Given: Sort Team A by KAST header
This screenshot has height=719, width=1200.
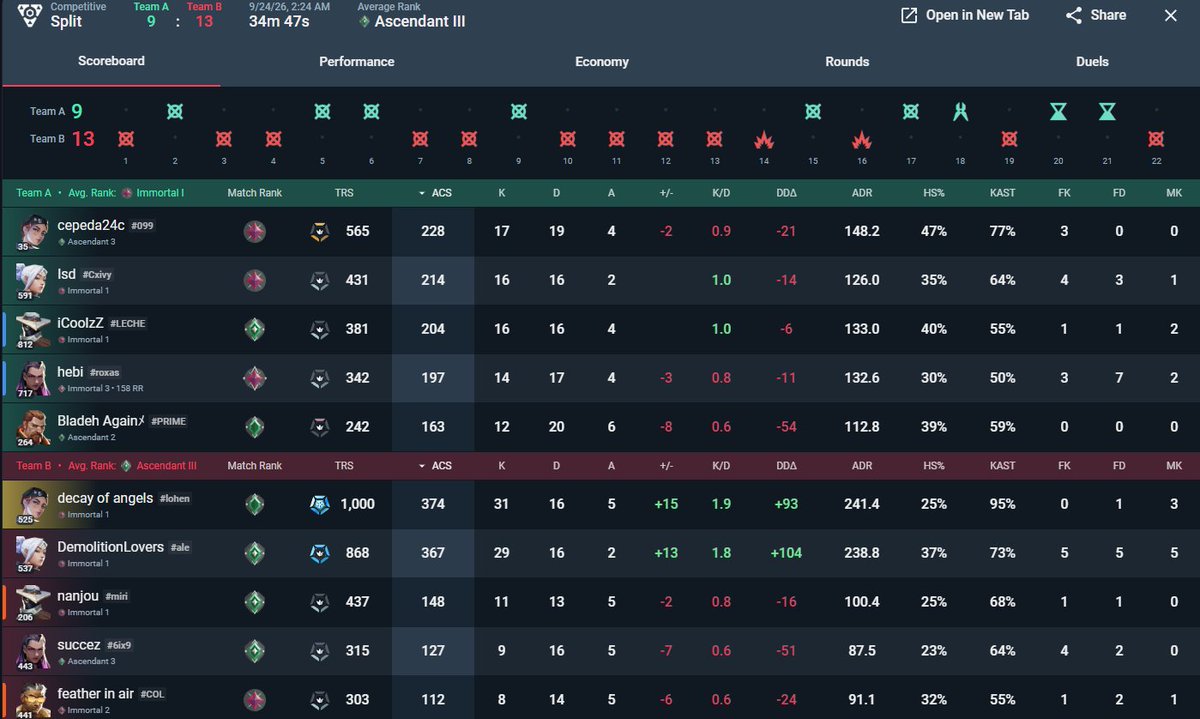Looking at the screenshot, I should 1002,192.
